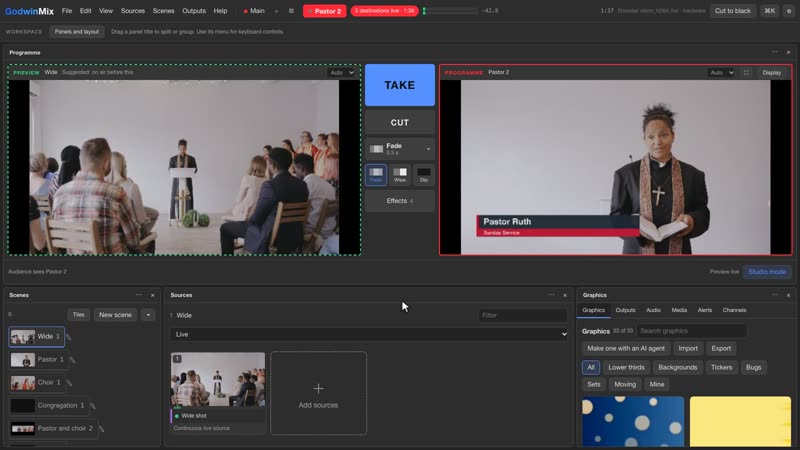
Task: Close the Scenes panel
Action: pyautogui.click(x=153, y=295)
